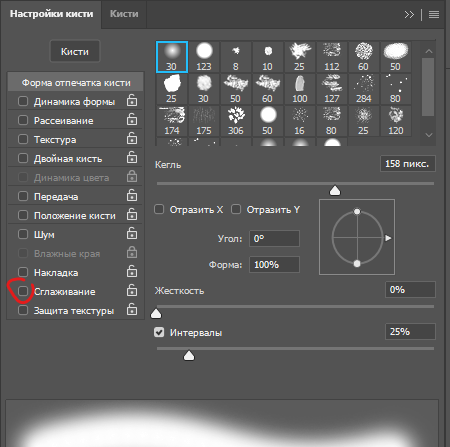Open the Текстура settings row
The width and height of the screenshot is (450, 447).
tap(75, 139)
